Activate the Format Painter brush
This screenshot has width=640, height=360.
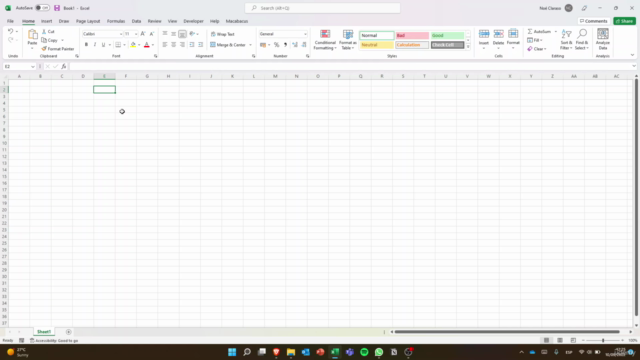coord(57,49)
